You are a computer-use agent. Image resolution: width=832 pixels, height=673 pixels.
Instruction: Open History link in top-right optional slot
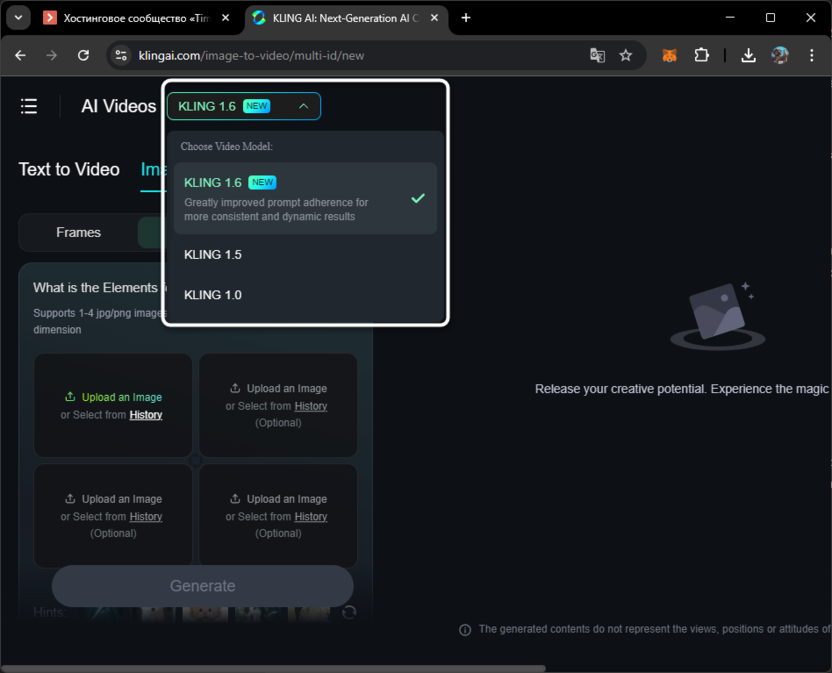pyautogui.click(x=311, y=407)
